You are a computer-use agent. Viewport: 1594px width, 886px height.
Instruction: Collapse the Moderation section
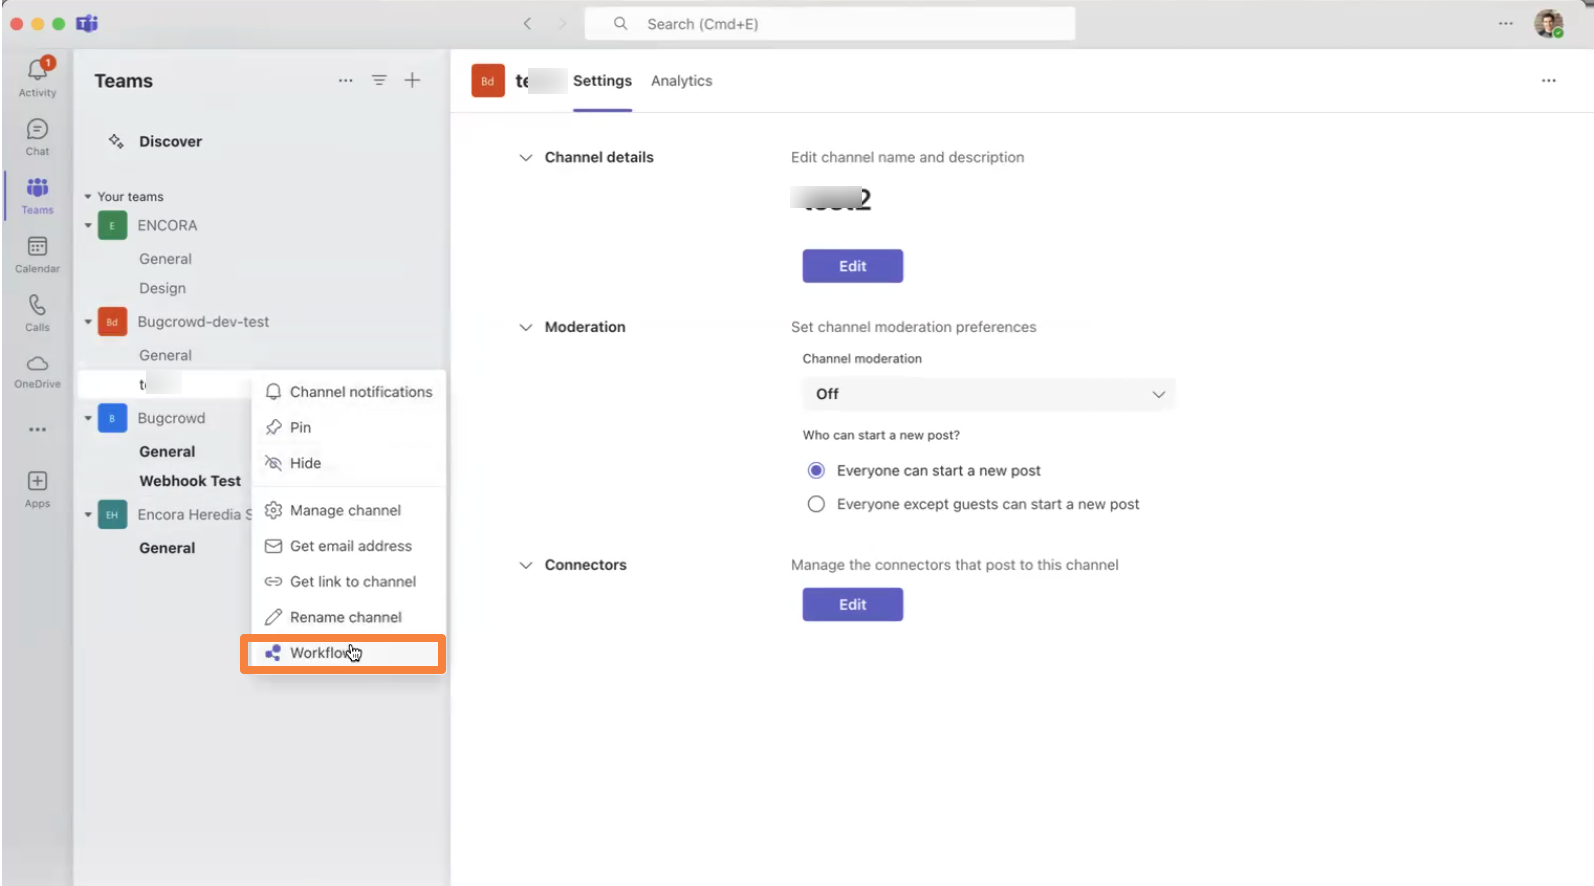(x=525, y=327)
